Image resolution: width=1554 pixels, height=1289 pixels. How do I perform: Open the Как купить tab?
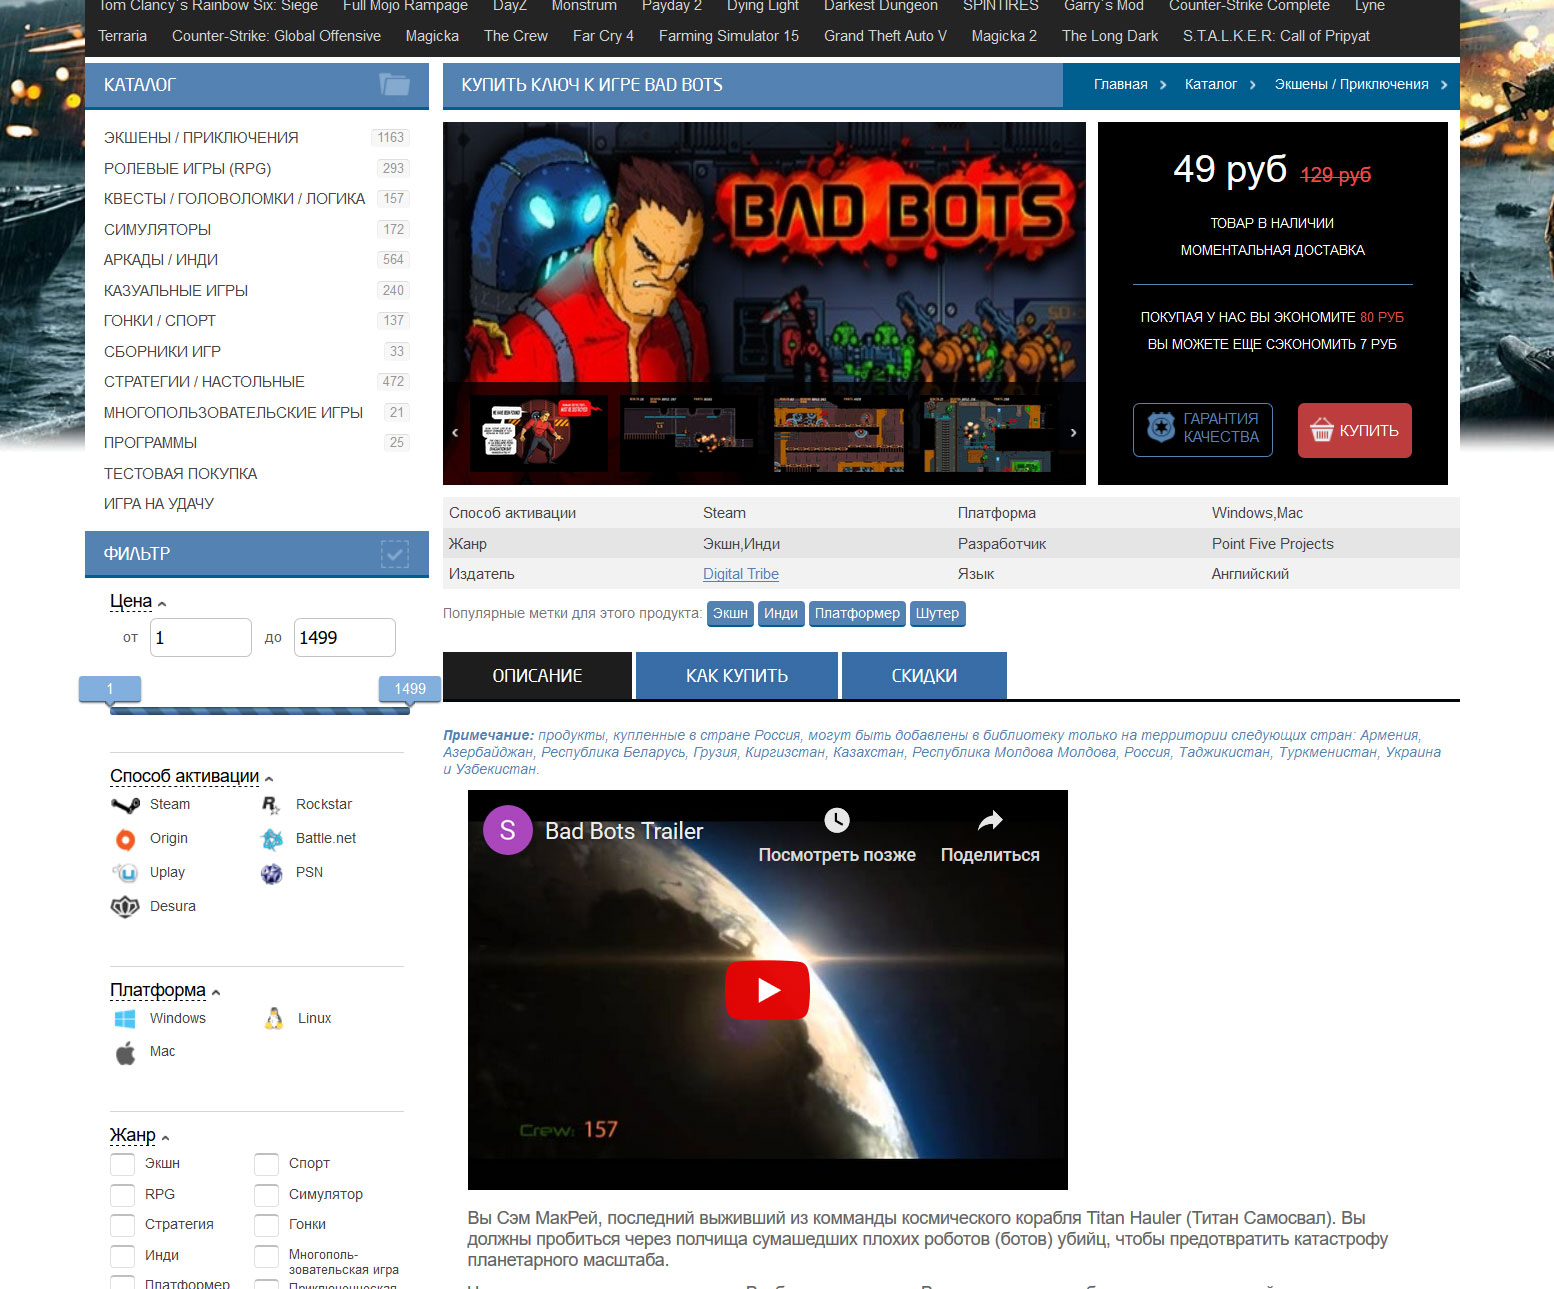click(x=737, y=676)
